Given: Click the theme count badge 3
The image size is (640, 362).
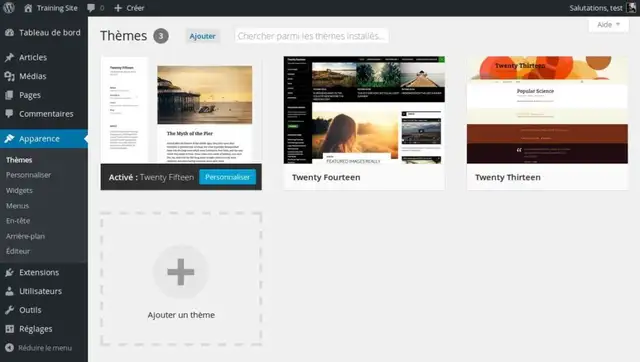Looking at the screenshot, I should (161, 36).
